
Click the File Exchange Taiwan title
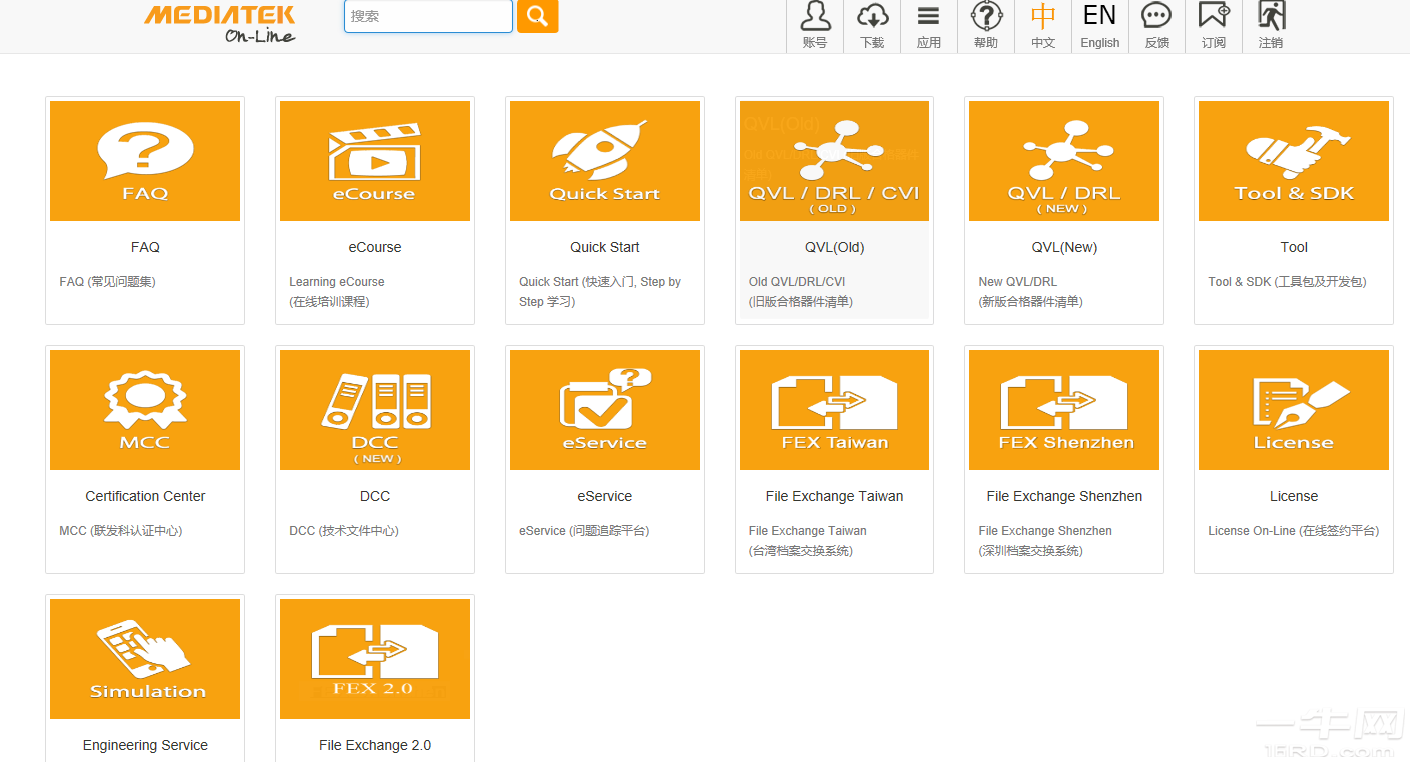tap(834, 496)
